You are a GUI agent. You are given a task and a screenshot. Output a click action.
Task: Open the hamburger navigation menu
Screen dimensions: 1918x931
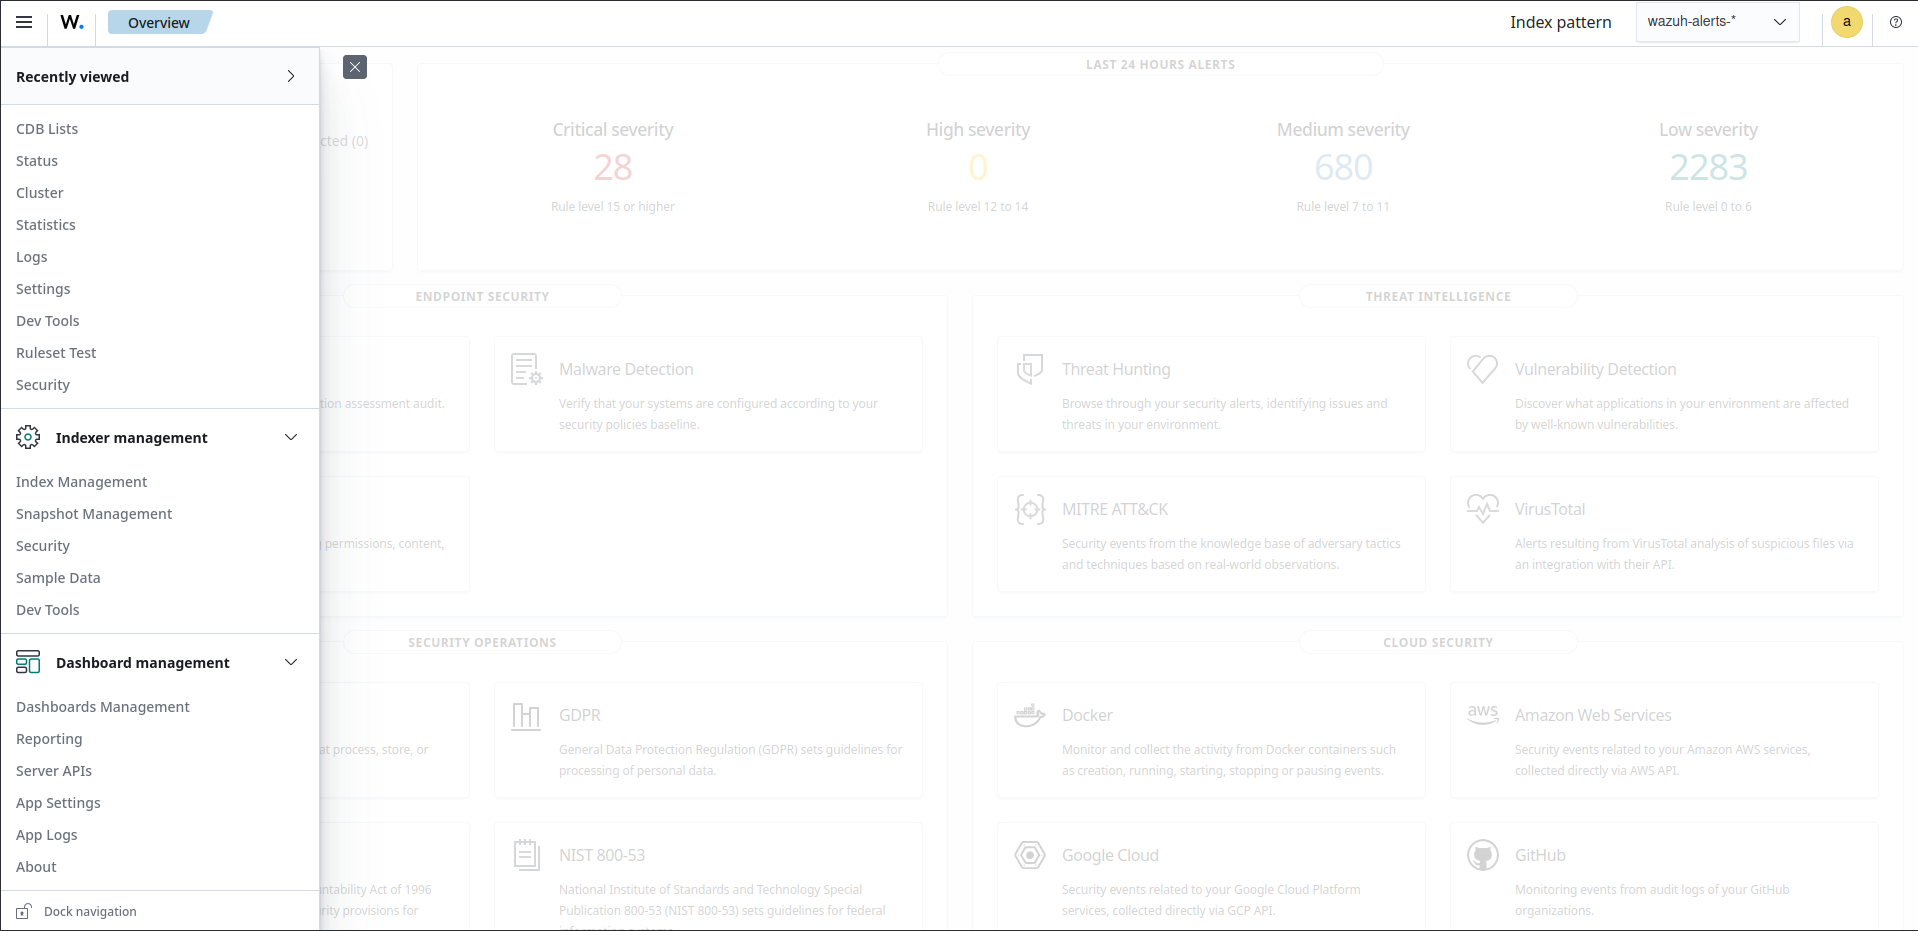click(24, 22)
